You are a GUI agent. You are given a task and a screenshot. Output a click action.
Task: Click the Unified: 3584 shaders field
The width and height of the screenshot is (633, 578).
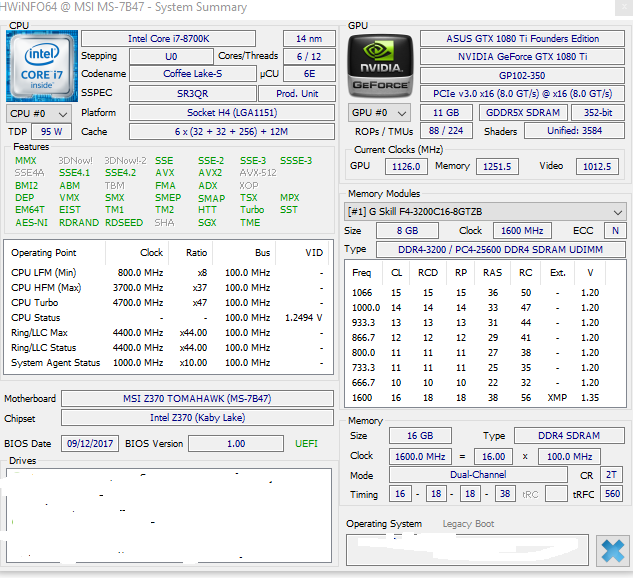tap(574, 131)
